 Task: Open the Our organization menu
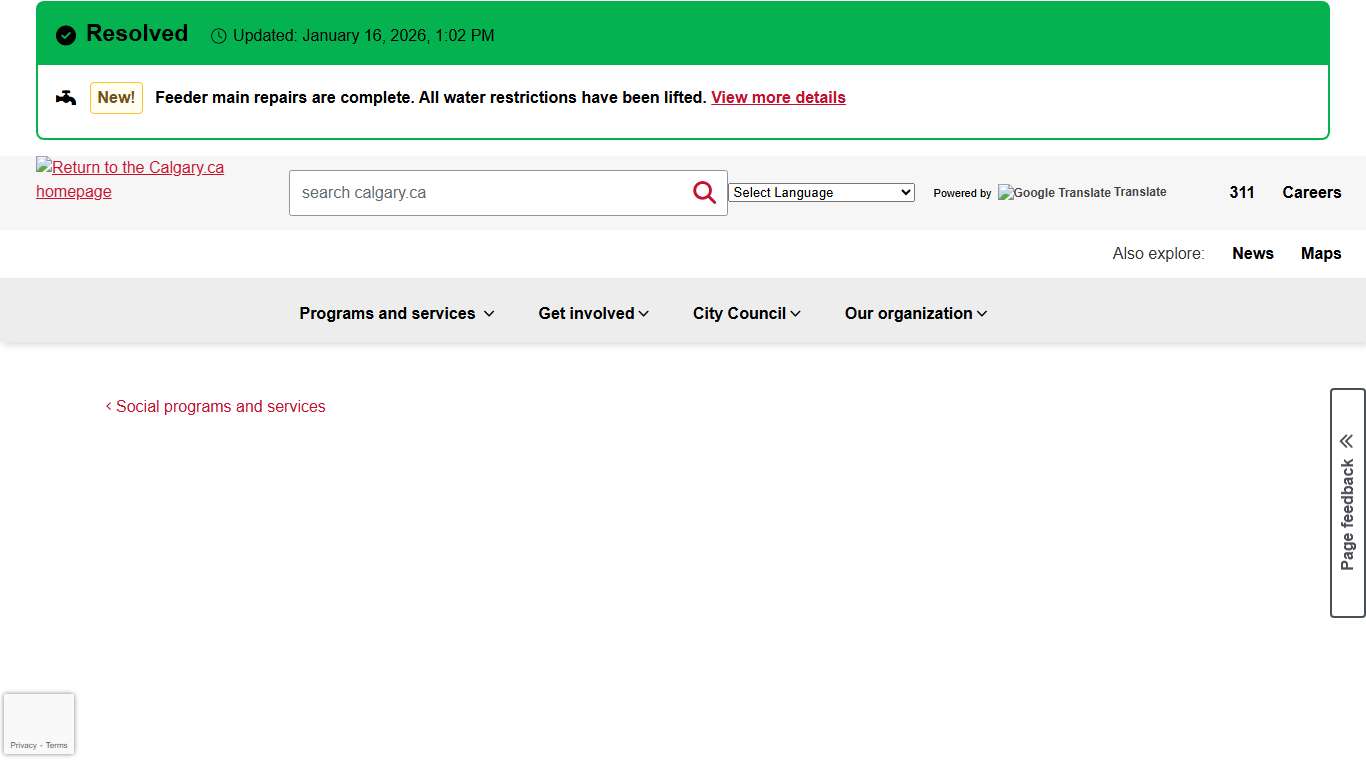[x=916, y=314]
